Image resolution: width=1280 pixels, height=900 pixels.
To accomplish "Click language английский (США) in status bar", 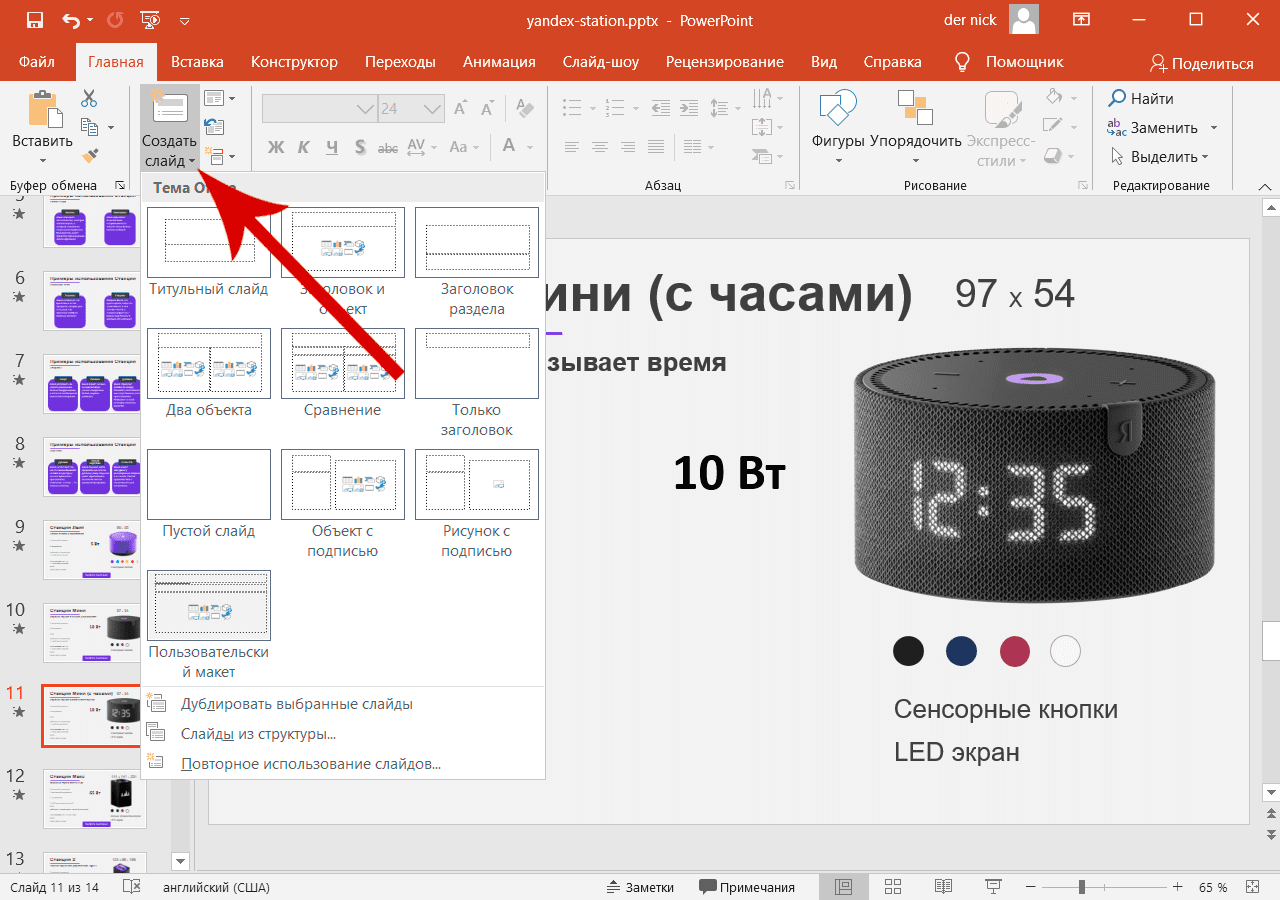I will (x=216, y=887).
